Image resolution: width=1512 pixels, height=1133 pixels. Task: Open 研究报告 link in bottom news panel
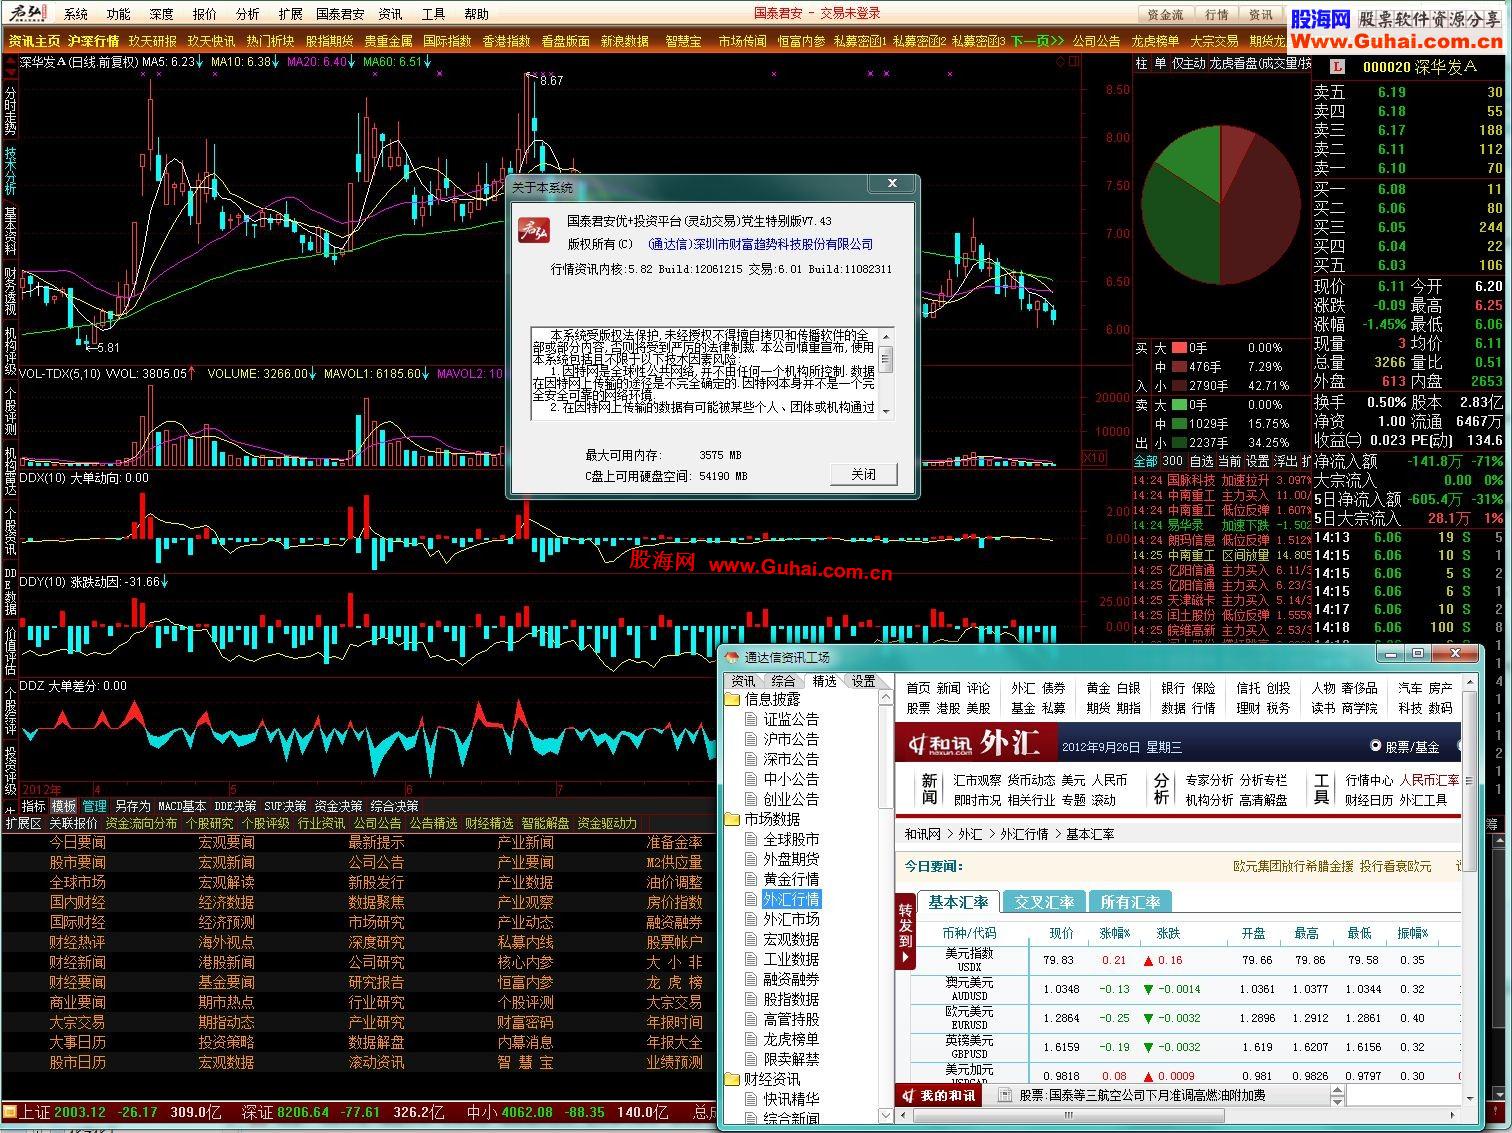[x=376, y=982]
